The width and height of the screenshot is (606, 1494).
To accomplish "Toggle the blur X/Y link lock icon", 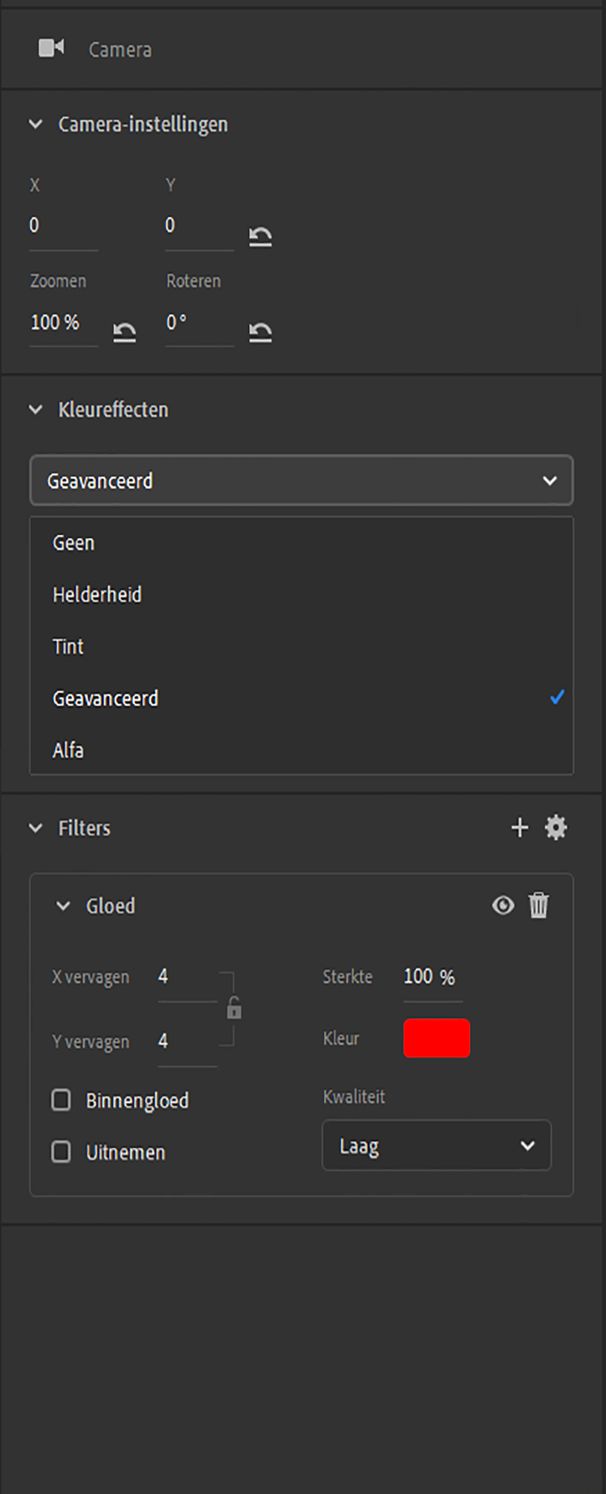I will tap(234, 1010).
